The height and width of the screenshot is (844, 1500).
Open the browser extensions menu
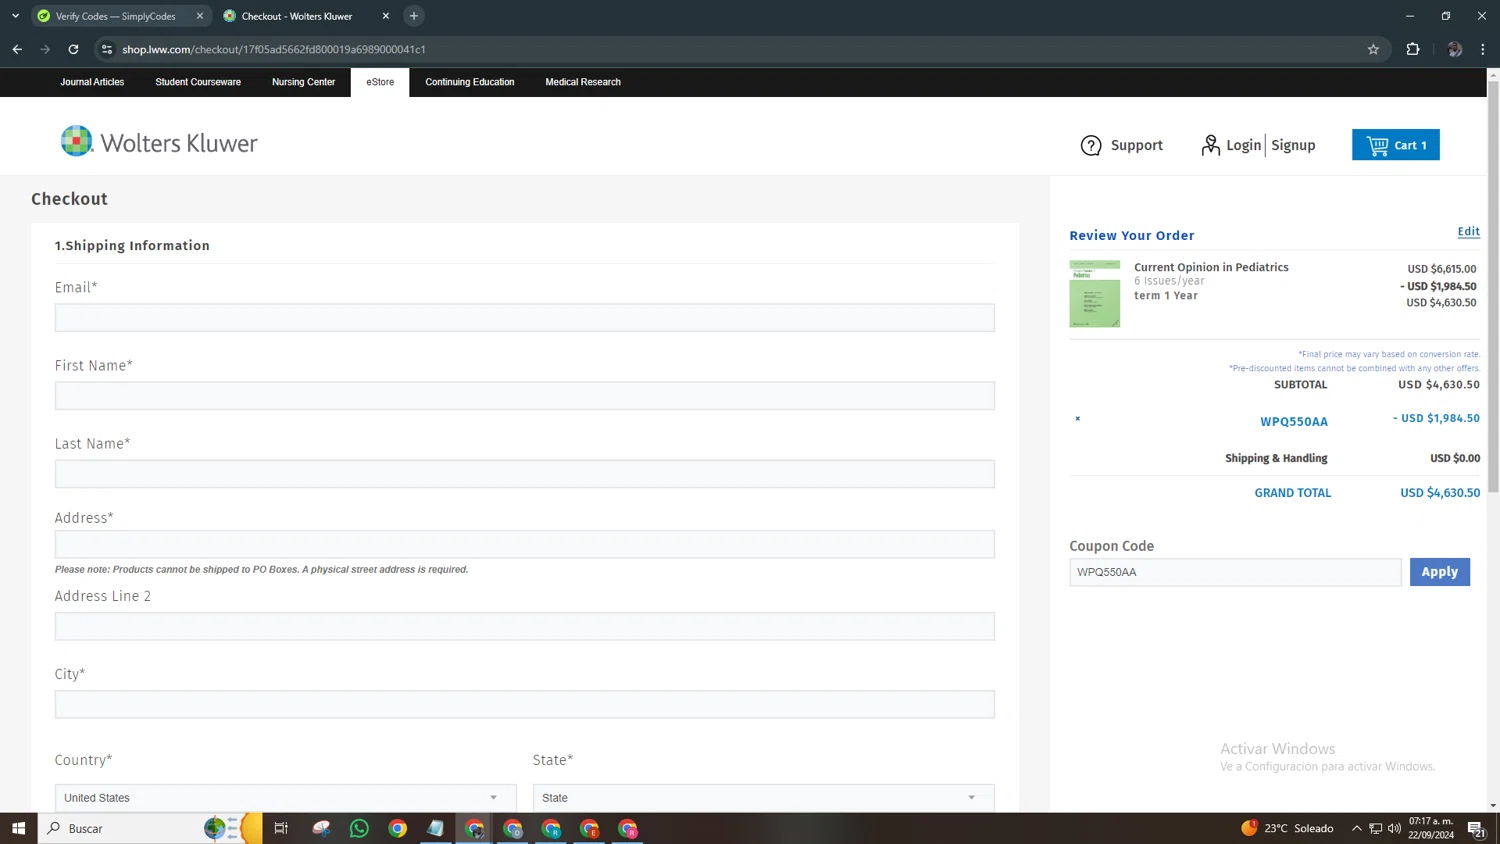pos(1413,49)
